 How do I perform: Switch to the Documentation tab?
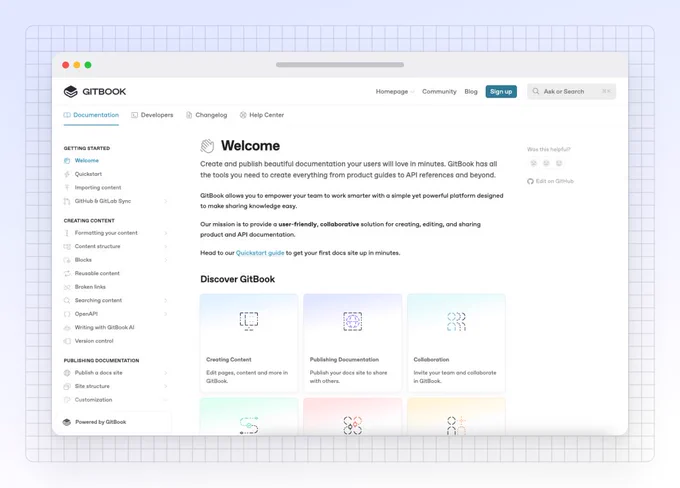point(91,115)
